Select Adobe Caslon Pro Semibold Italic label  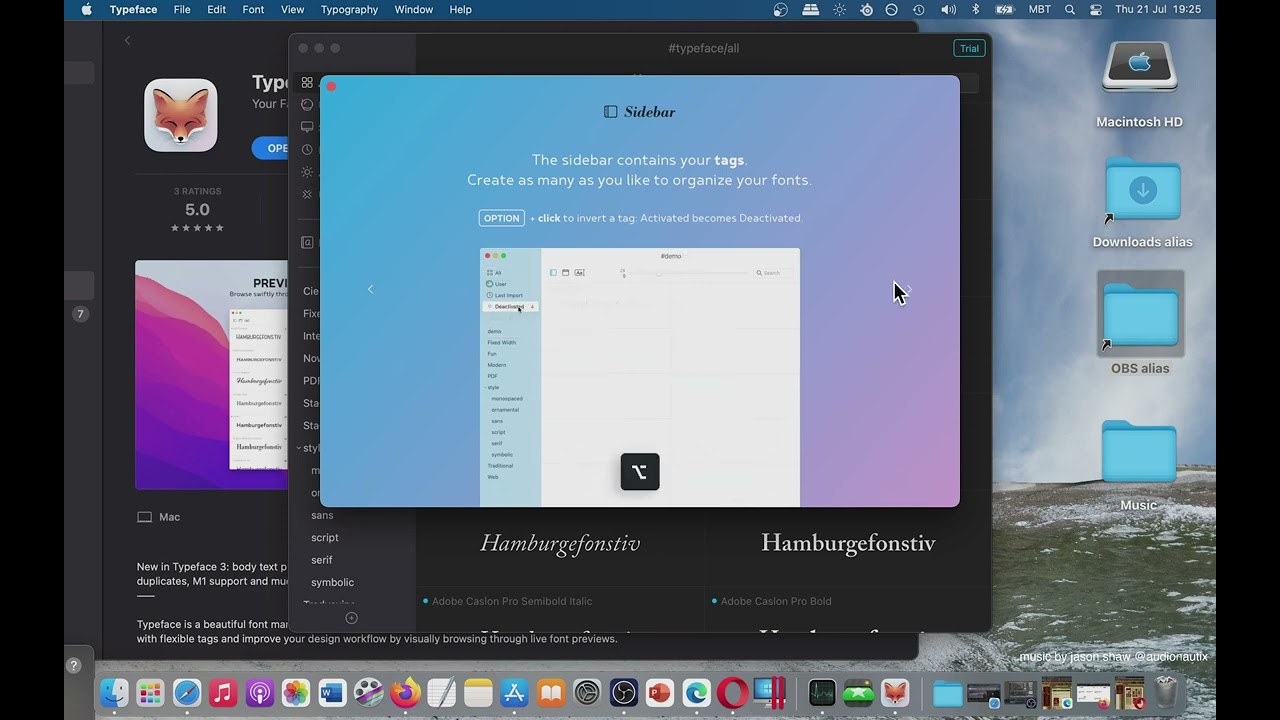[x=512, y=601]
